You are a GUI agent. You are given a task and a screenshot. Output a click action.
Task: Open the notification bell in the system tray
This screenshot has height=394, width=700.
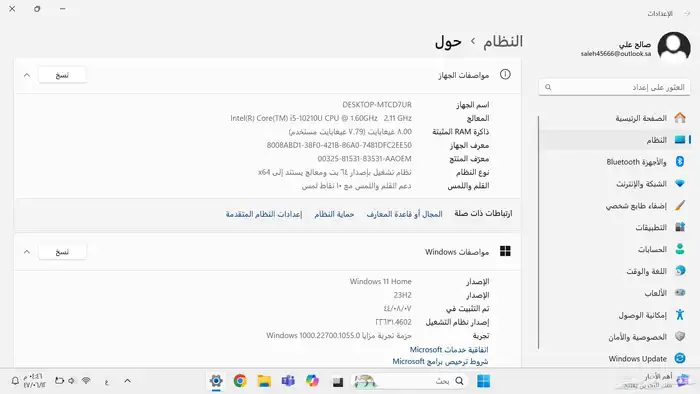15,381
